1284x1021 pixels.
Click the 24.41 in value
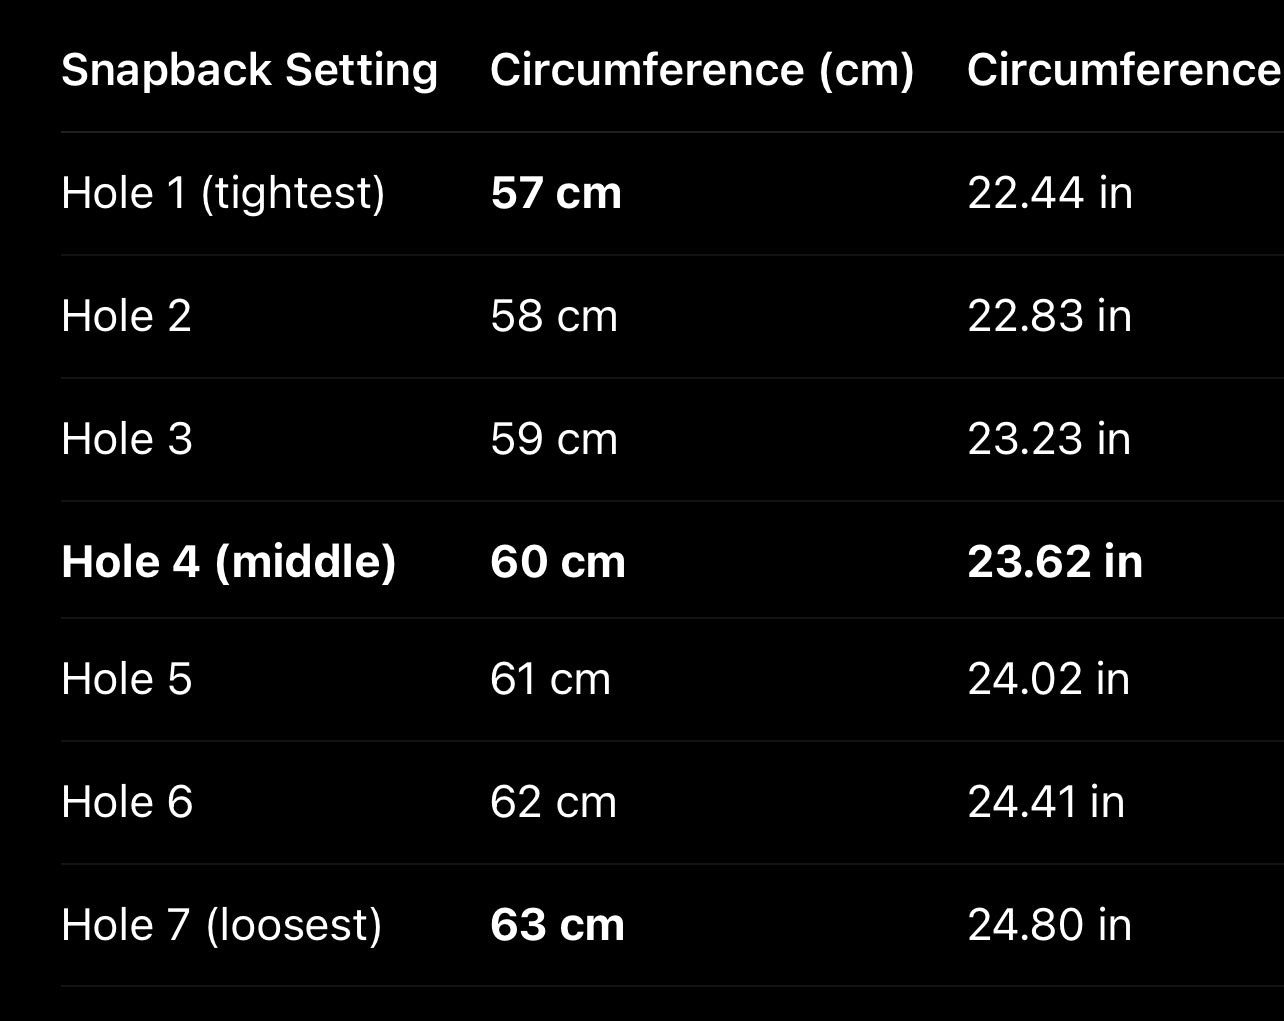tap(1046, 802)
